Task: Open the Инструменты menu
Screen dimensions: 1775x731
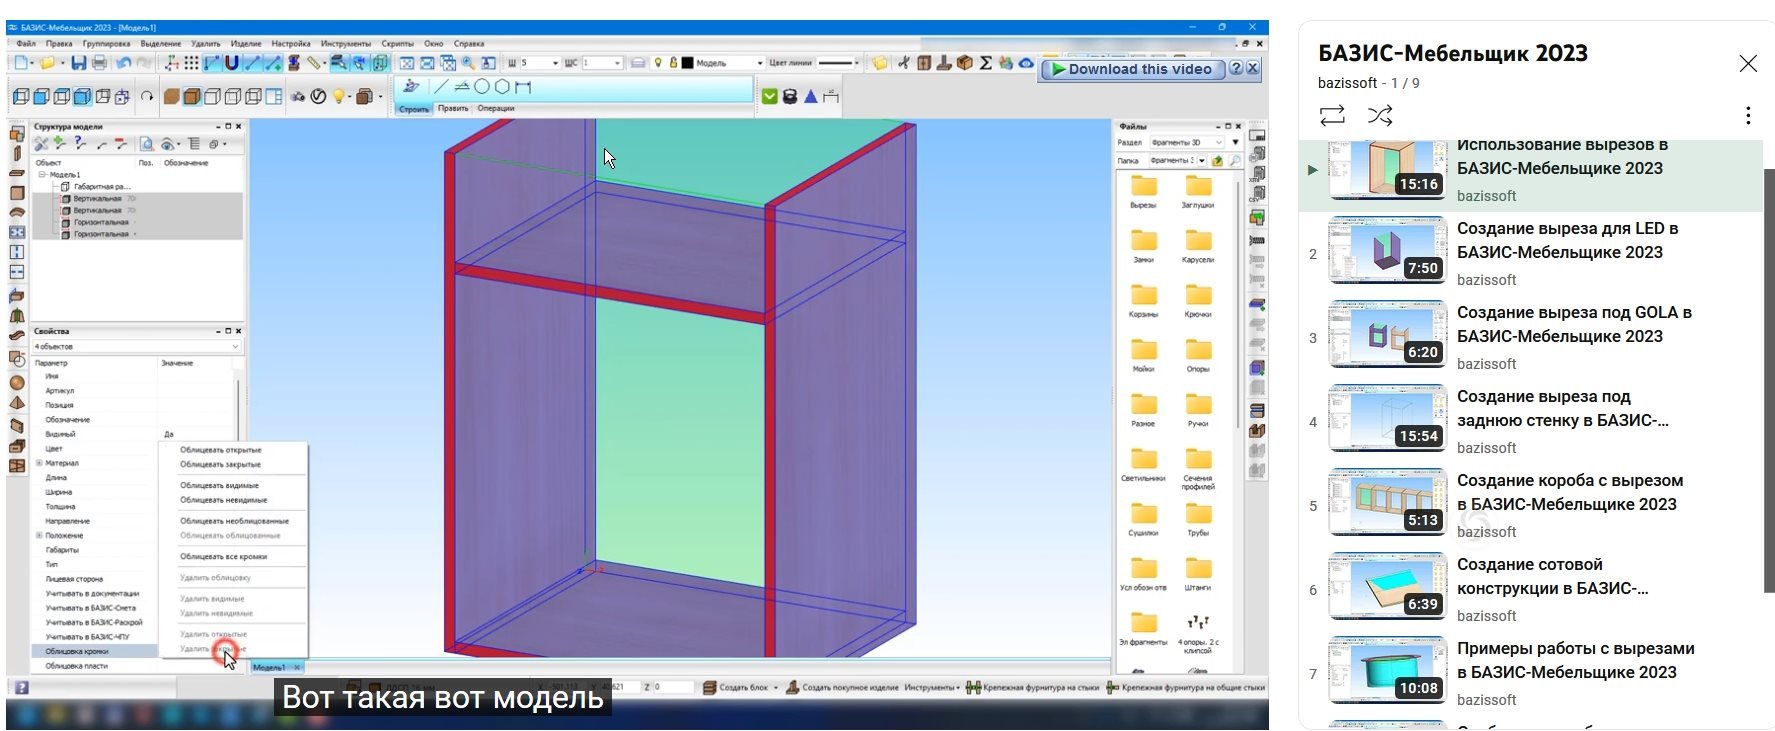Action: pyautogui.click(x=346, y=43)
